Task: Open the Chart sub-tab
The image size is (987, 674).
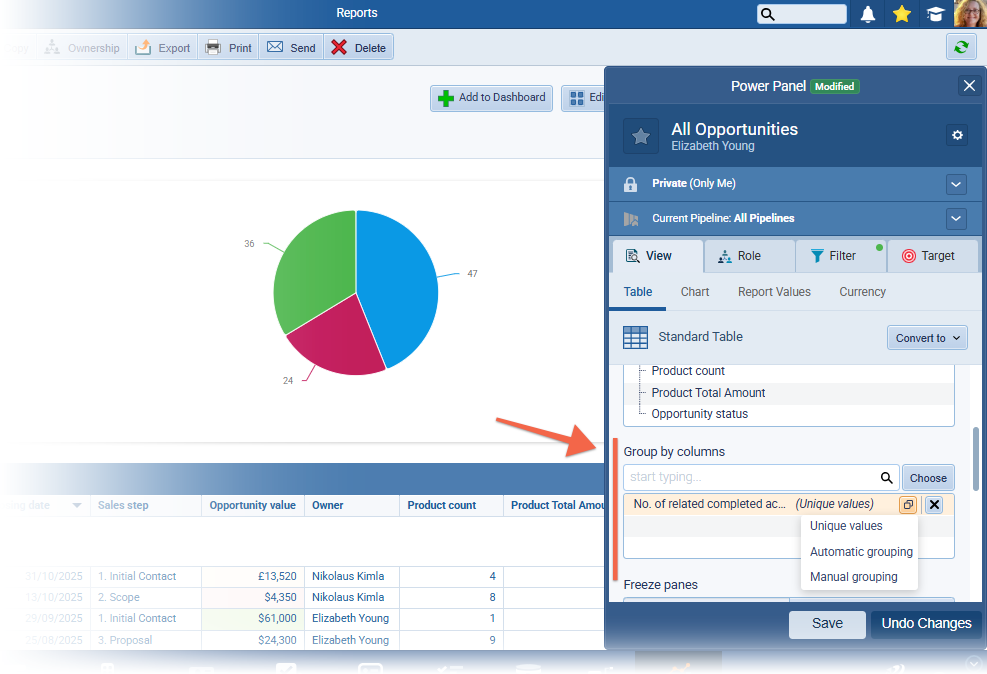Action: 695,292
